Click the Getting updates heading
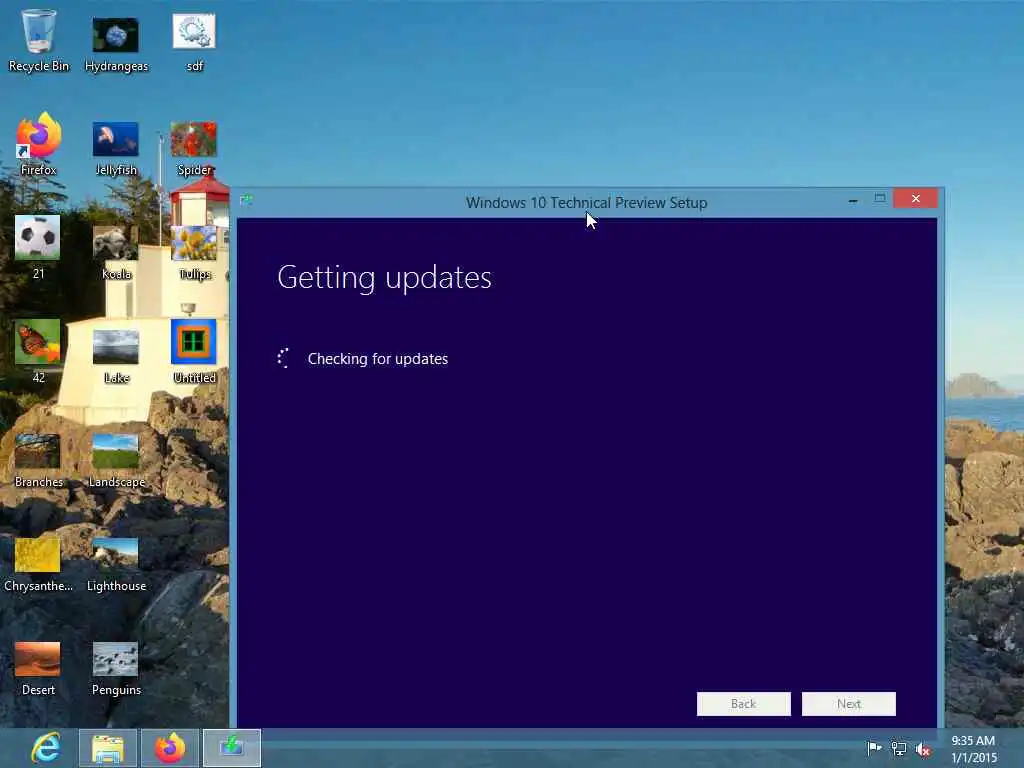This screenshot has height=768, width=1024. point(385,278)
